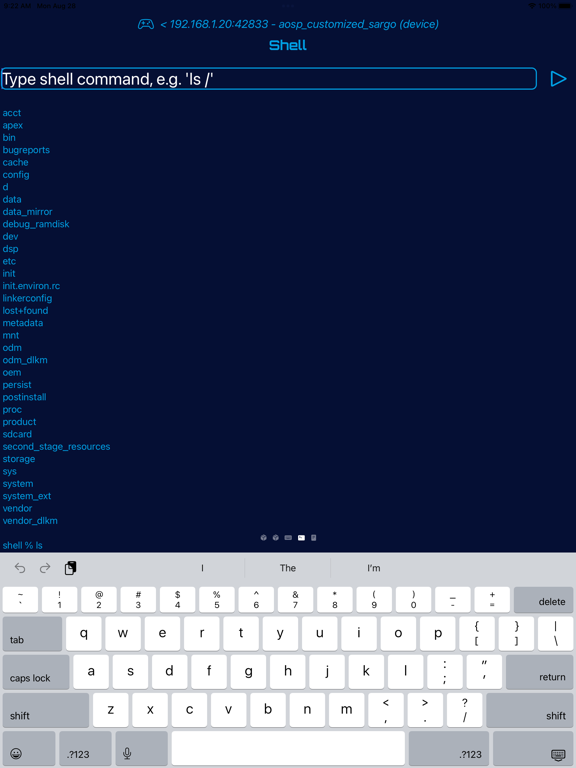576x768 pixels.
Task: Start dictation with the microphone key
Action: 142,749
